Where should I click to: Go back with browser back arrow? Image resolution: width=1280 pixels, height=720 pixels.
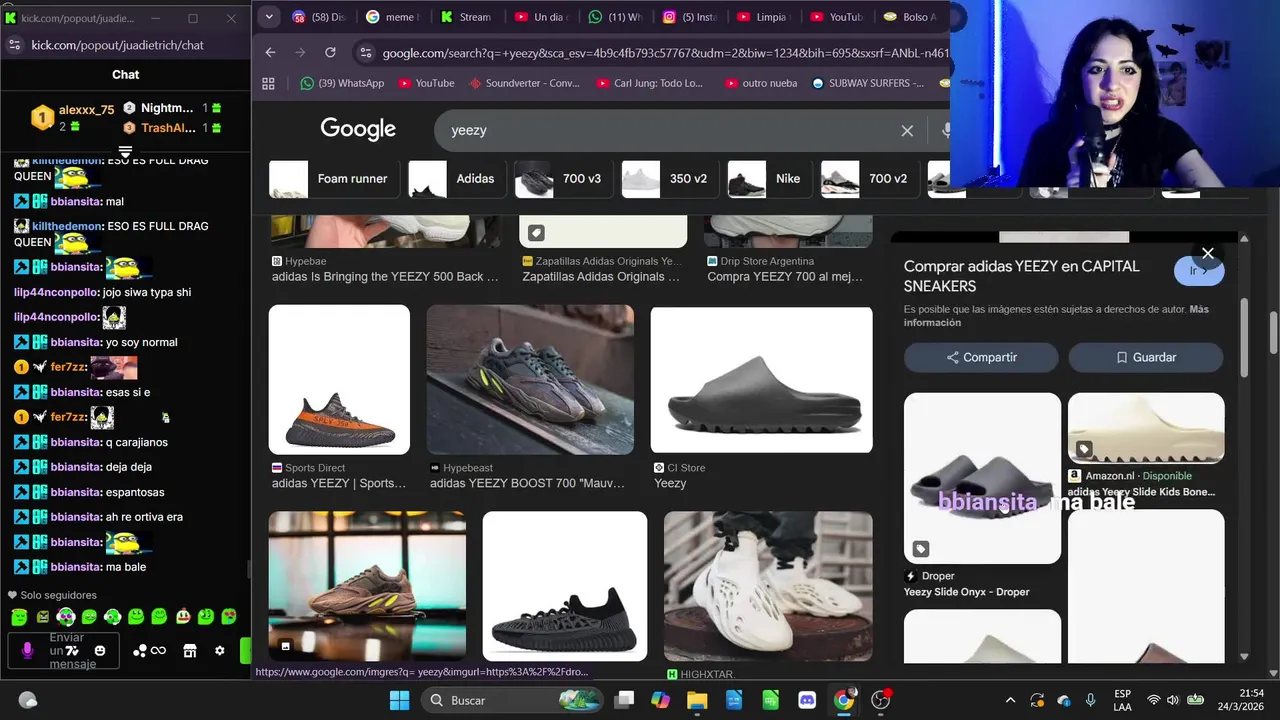(x=270, y=52)
